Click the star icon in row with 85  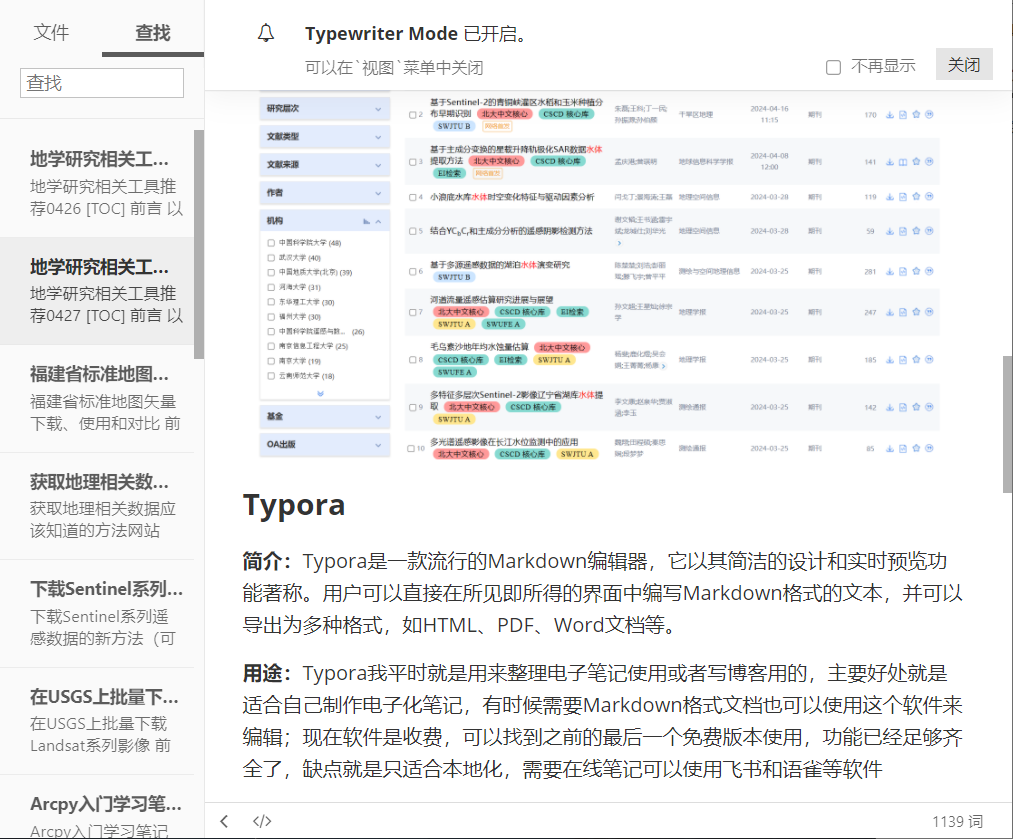tap(916, 448)
